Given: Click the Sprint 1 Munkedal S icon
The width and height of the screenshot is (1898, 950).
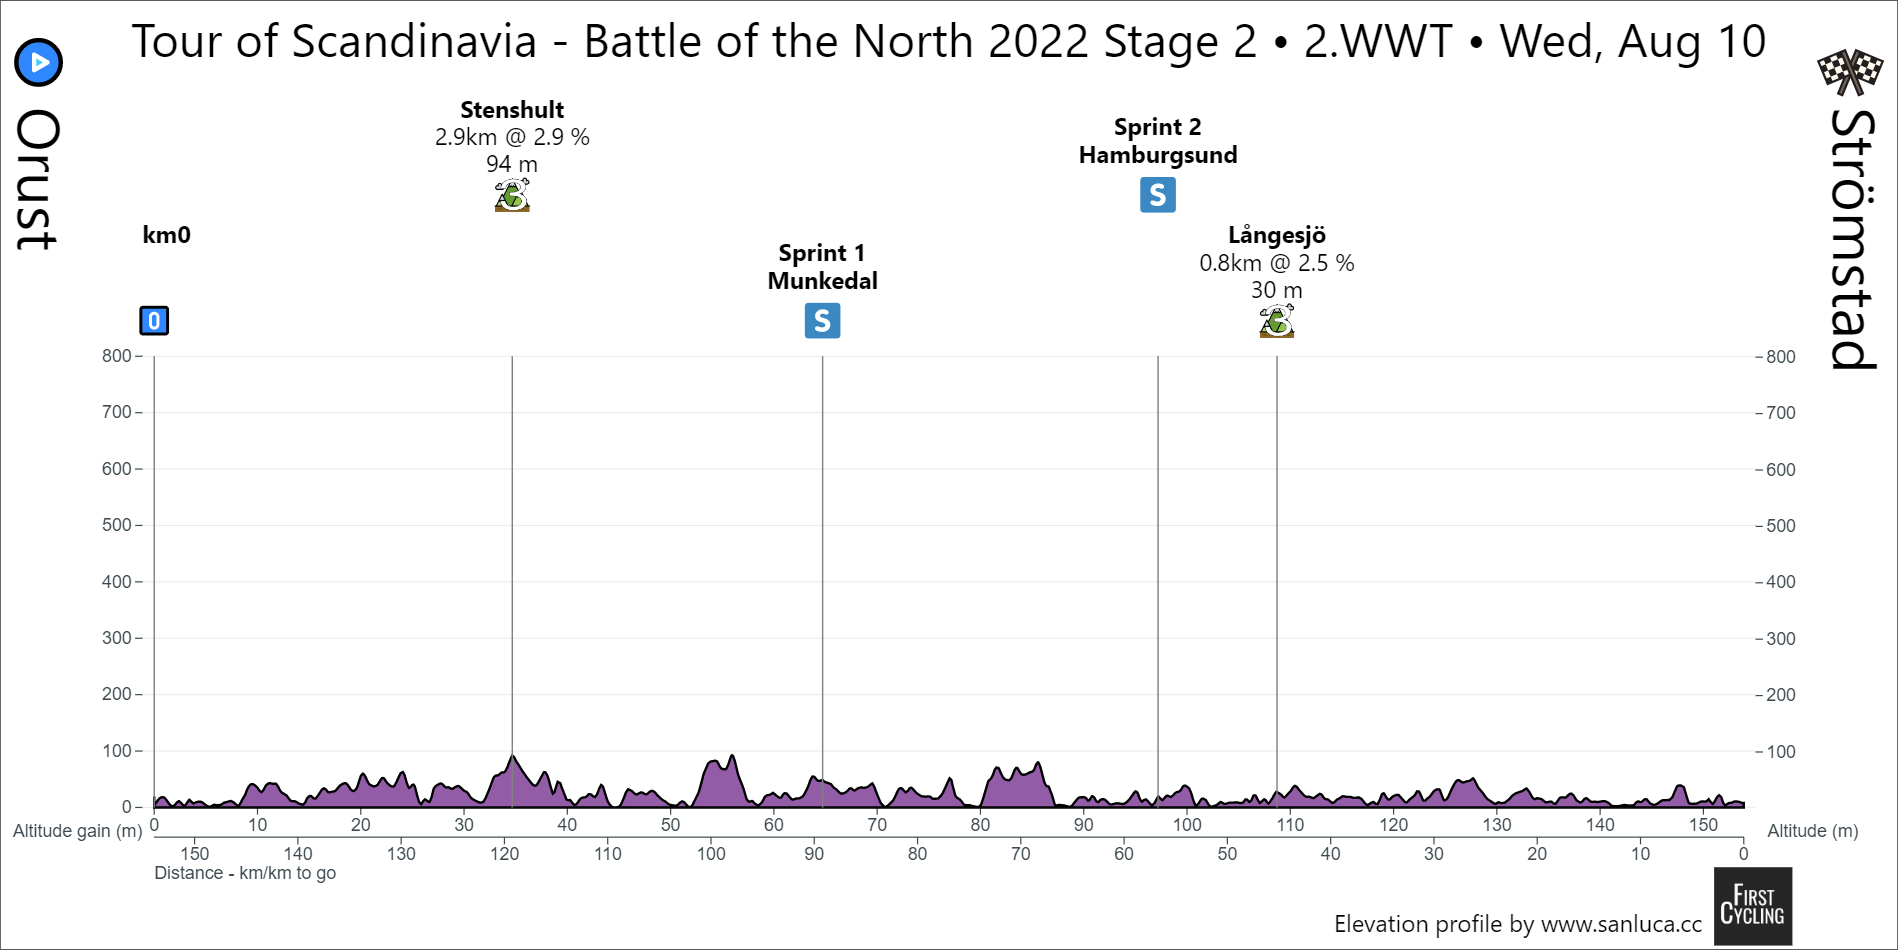Looking at the screenshot, I should (x=822, y=321).
